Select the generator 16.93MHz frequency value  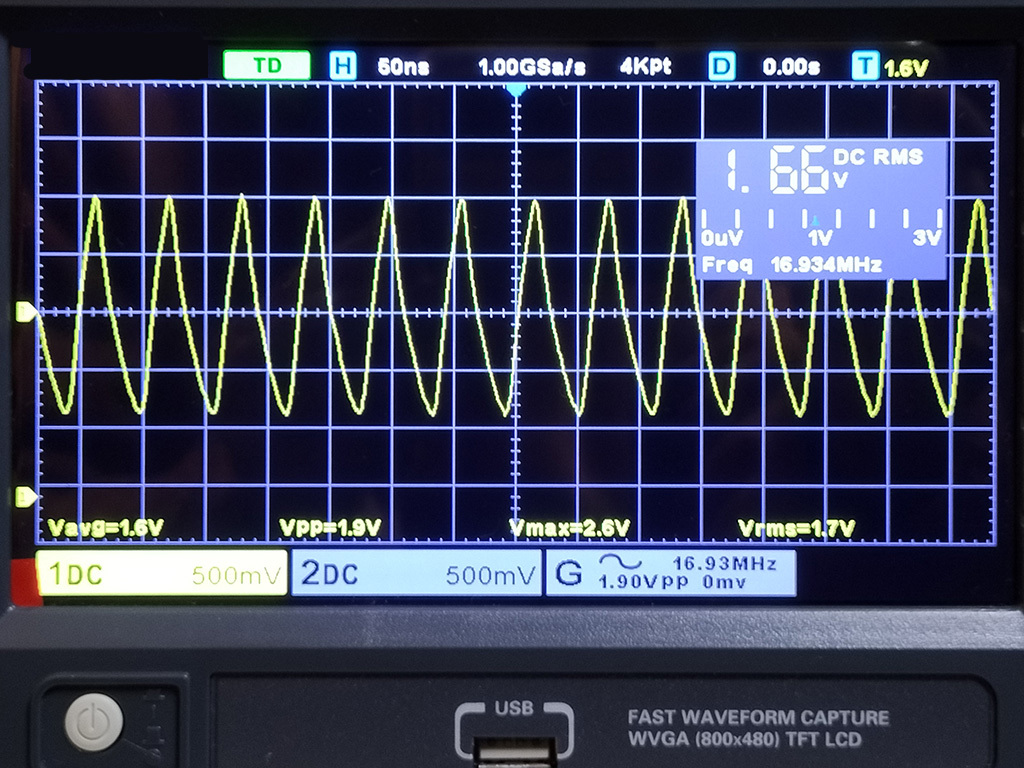pyautogui.click(x=724, y=563)
